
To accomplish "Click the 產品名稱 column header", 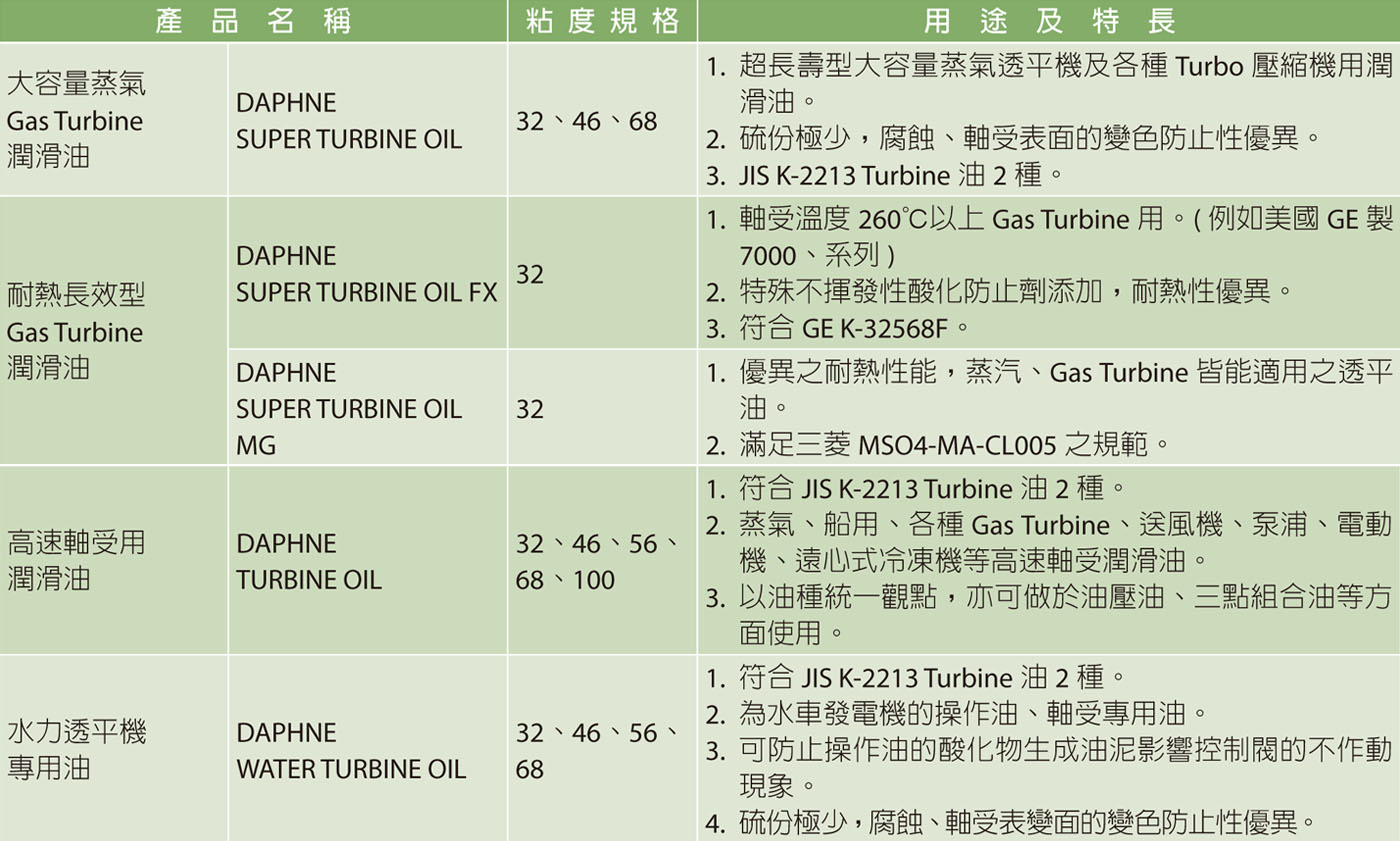I will coord(253,21).
